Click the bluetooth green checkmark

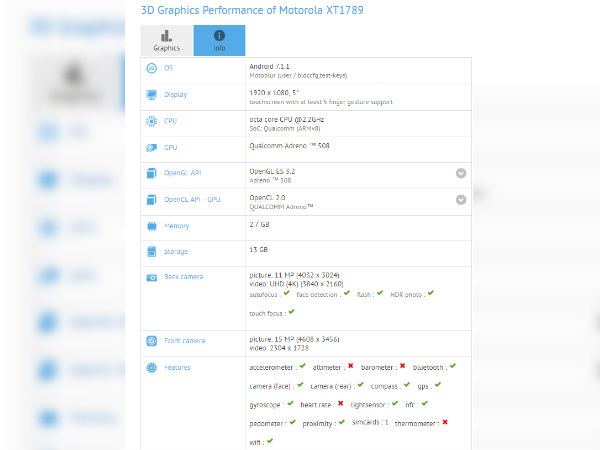click(453, 366)
